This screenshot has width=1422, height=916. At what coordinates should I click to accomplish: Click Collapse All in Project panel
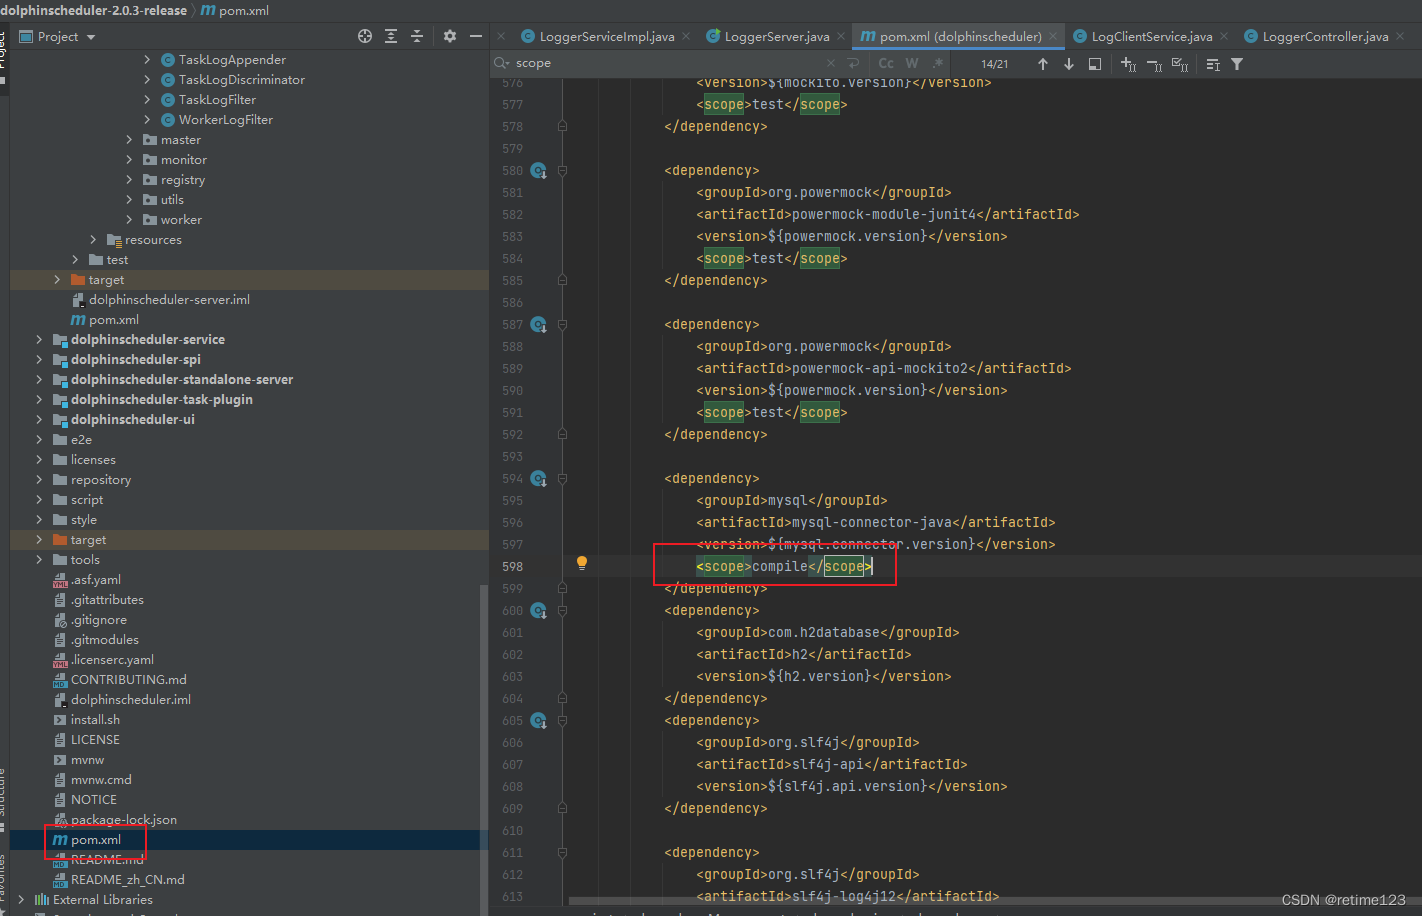[417, 36]
